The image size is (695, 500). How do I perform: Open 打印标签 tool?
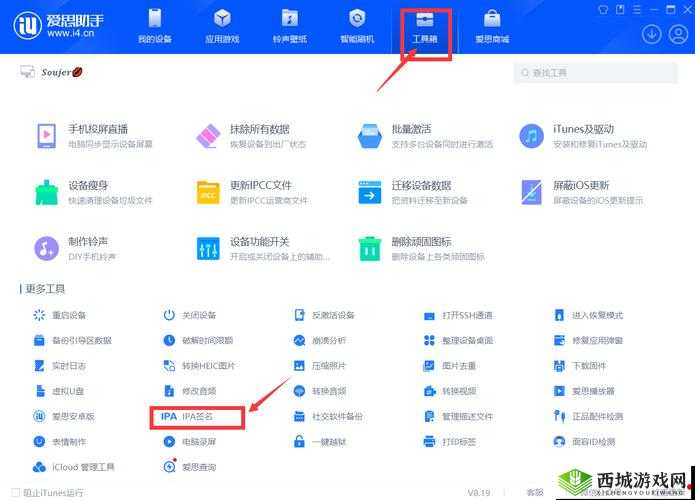click(x=450, y=441)
